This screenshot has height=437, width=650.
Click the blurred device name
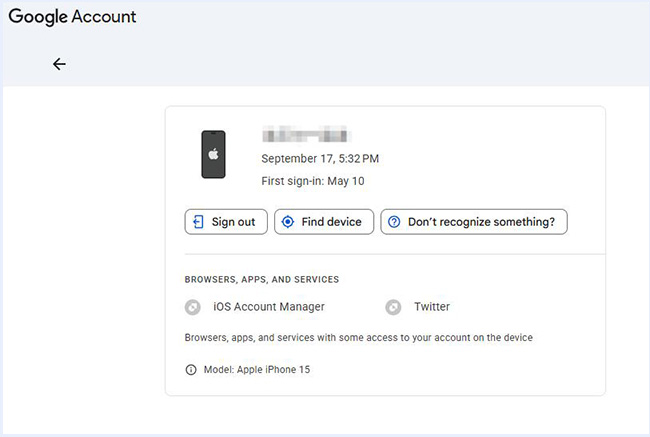tap(305, 135)
